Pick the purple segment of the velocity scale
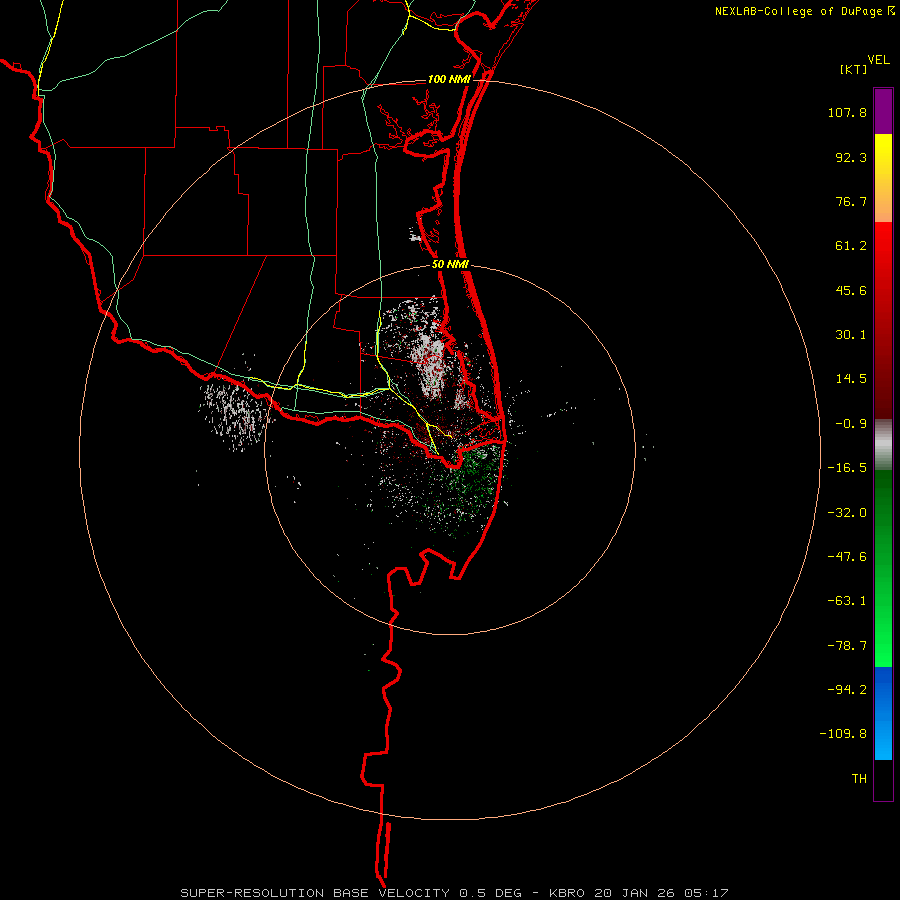The height and width of the screenshot is (900, 900). pos(883,112)
